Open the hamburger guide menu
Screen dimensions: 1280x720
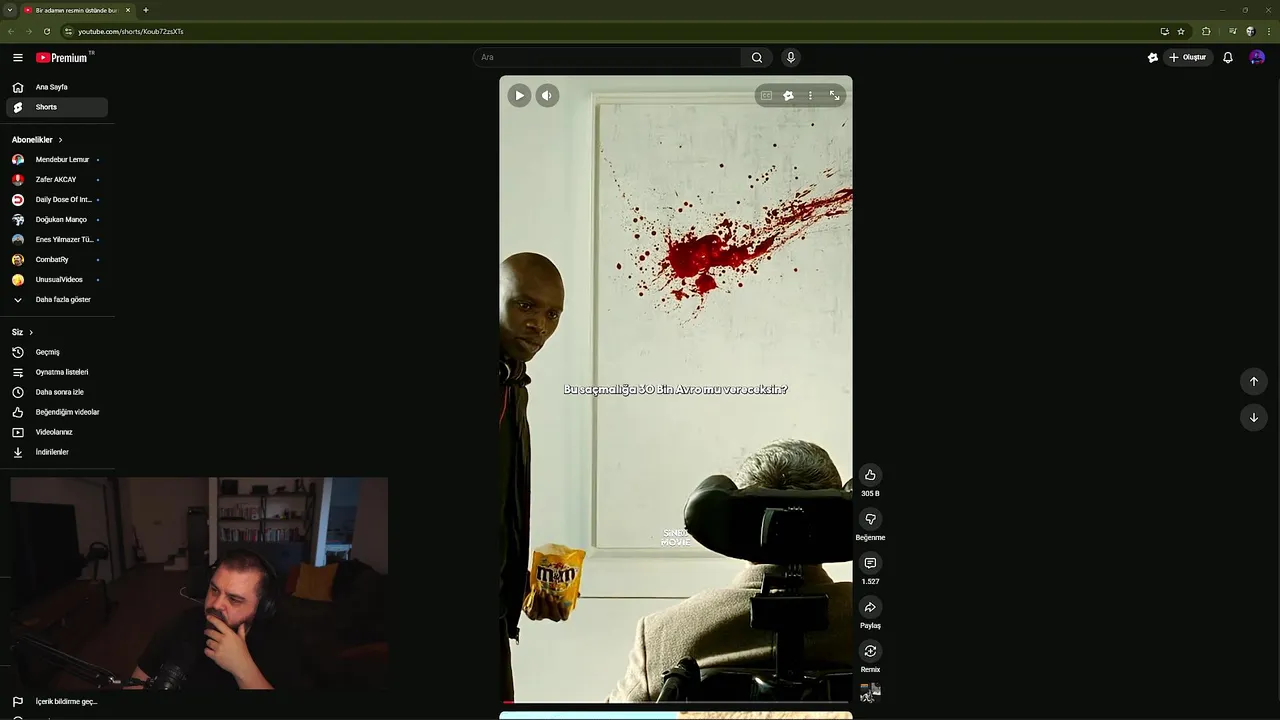coord(17,57)
